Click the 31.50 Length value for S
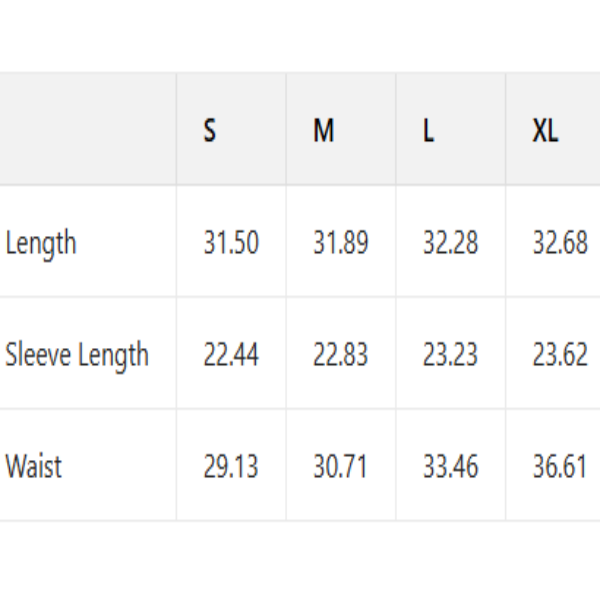This screenshot has height=600, width=600. click(231, 243)
